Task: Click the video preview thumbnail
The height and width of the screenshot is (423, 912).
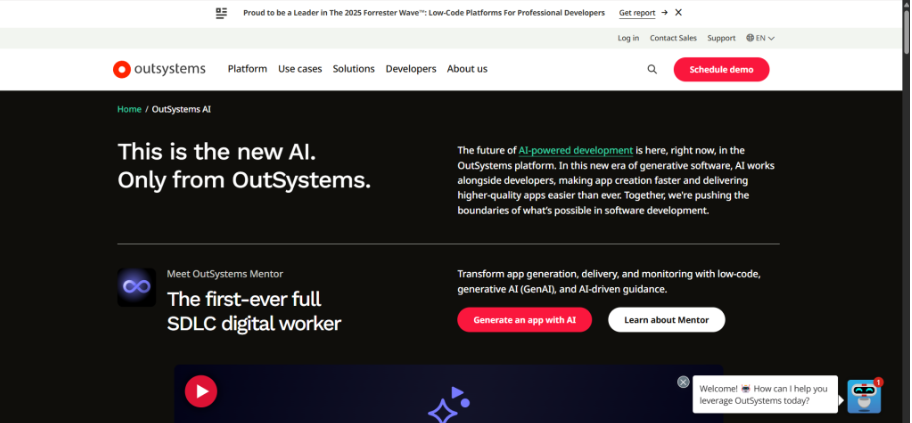Action: pyautogui.click(x=448, y=394)
